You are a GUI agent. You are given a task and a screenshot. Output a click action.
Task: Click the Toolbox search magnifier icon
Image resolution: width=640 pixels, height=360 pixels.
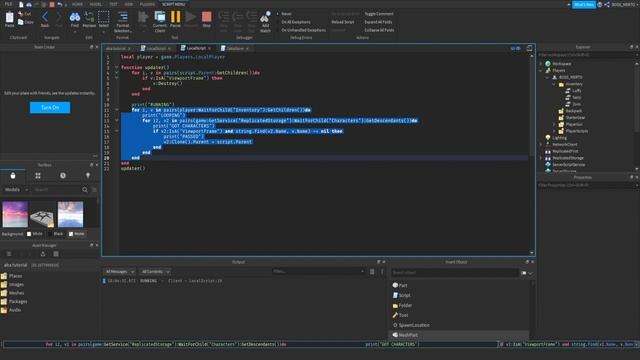coord(84,189)
